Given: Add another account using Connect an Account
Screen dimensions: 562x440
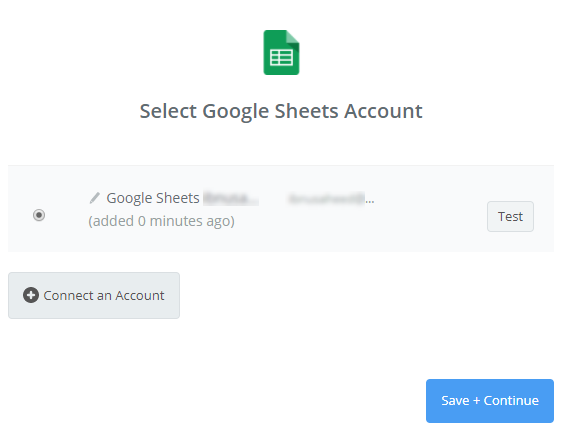Looking at the screenshot, I should (x=94, y=295).
